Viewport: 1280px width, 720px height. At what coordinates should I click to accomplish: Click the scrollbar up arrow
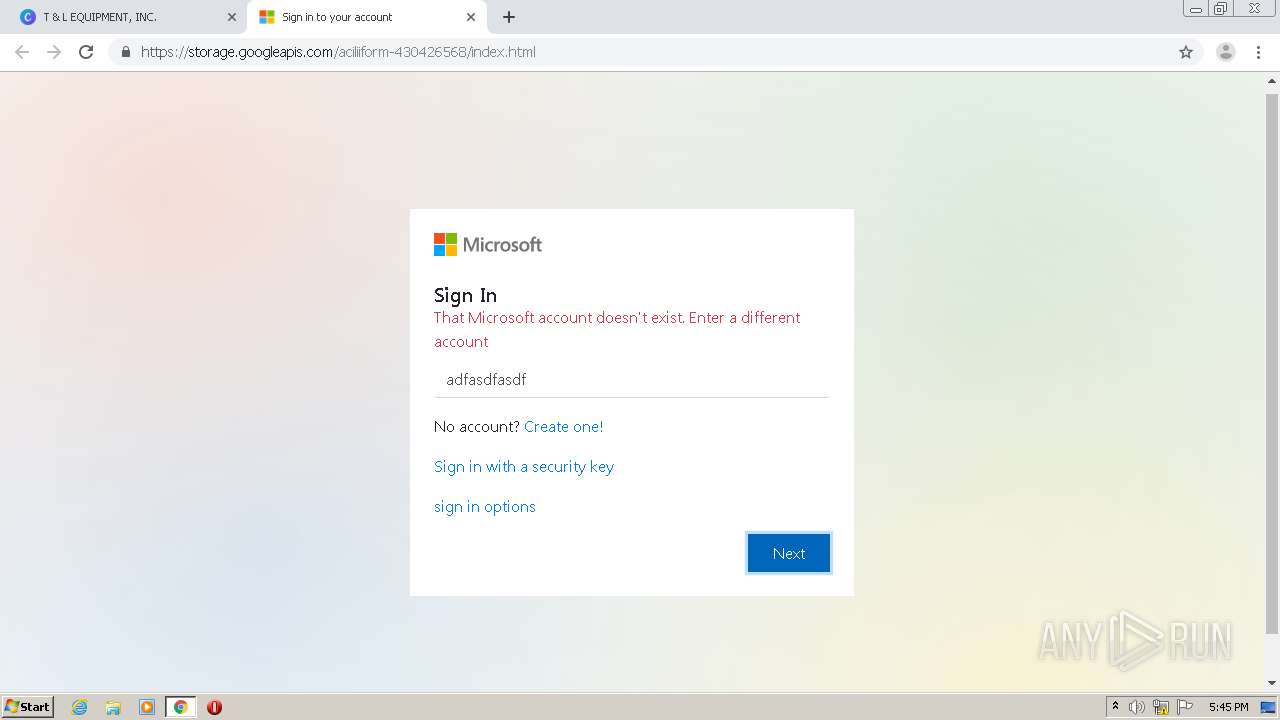coord(1272,80)
